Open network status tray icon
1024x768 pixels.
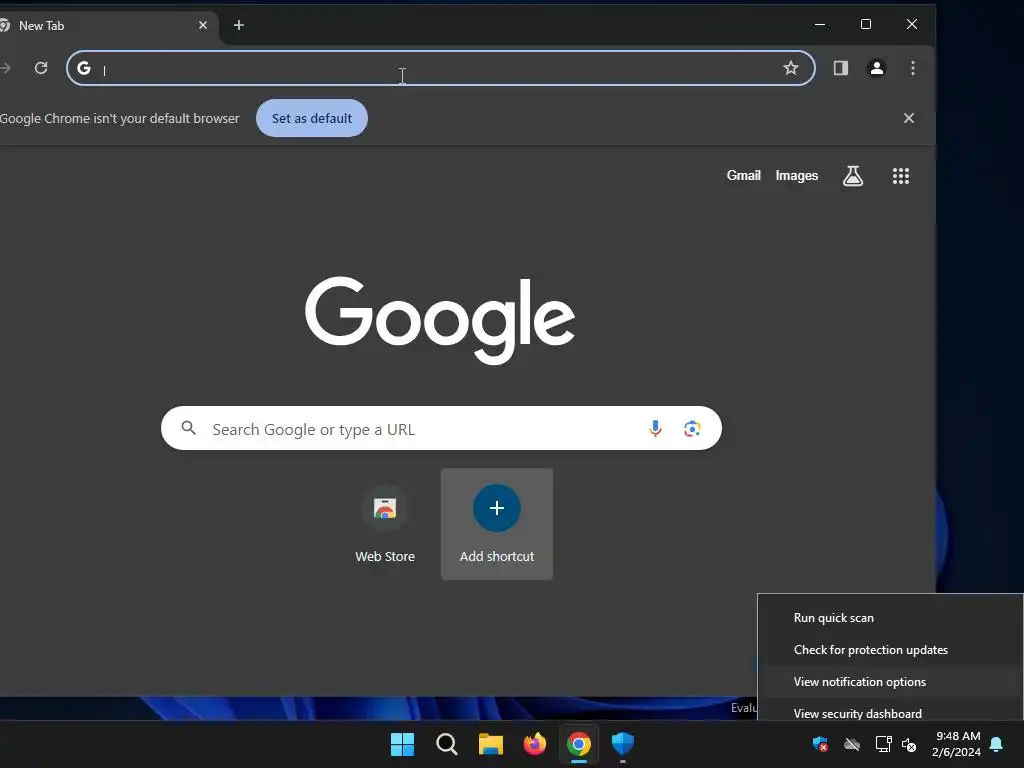tap(884, 744)
